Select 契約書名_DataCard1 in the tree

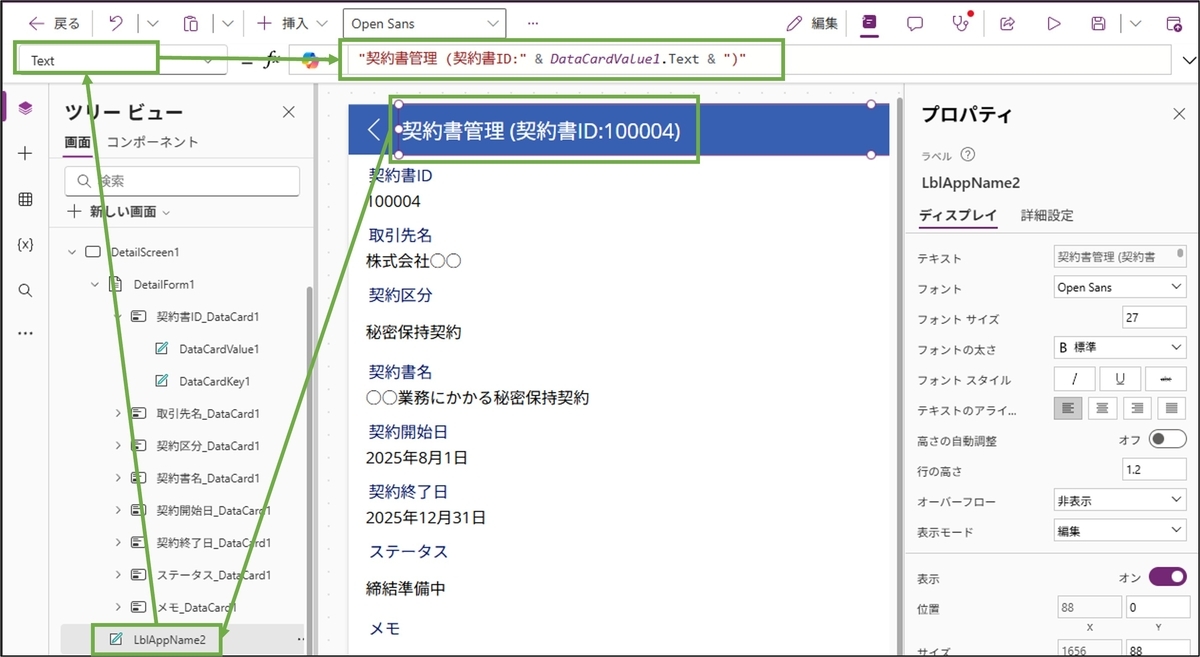(208, 478)
